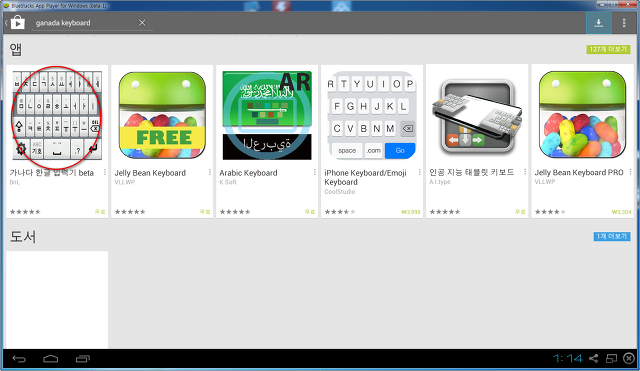Tap the green 127개 더보기 button

click(x=608, y=49)
